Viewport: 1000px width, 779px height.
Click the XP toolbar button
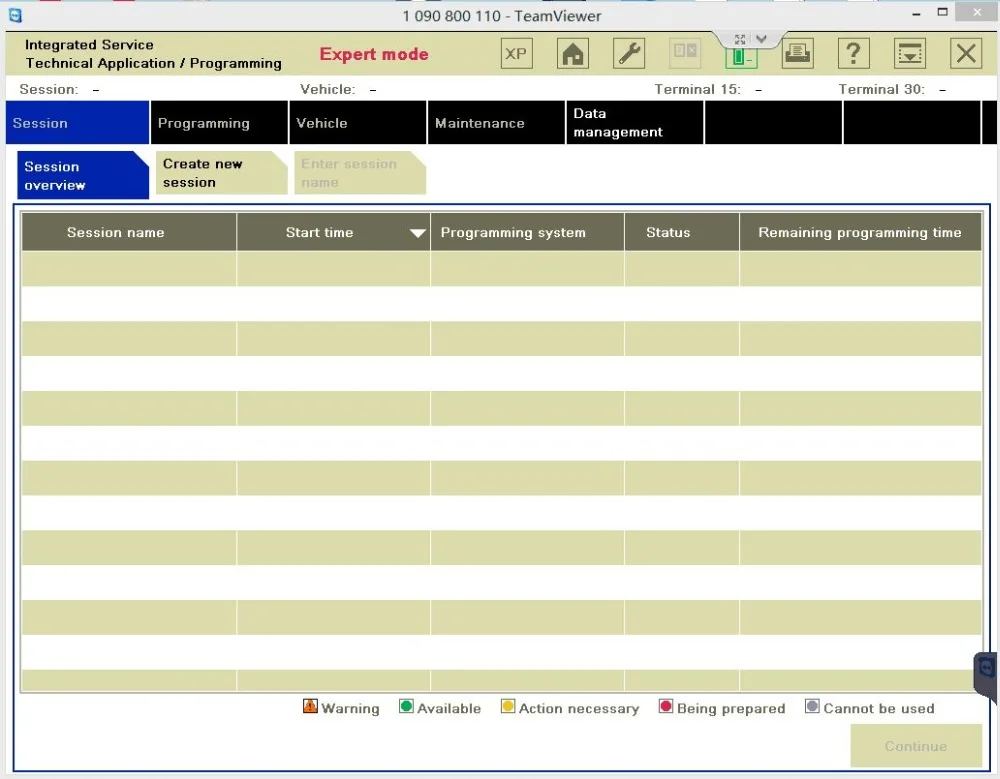(x=516, y=54)
